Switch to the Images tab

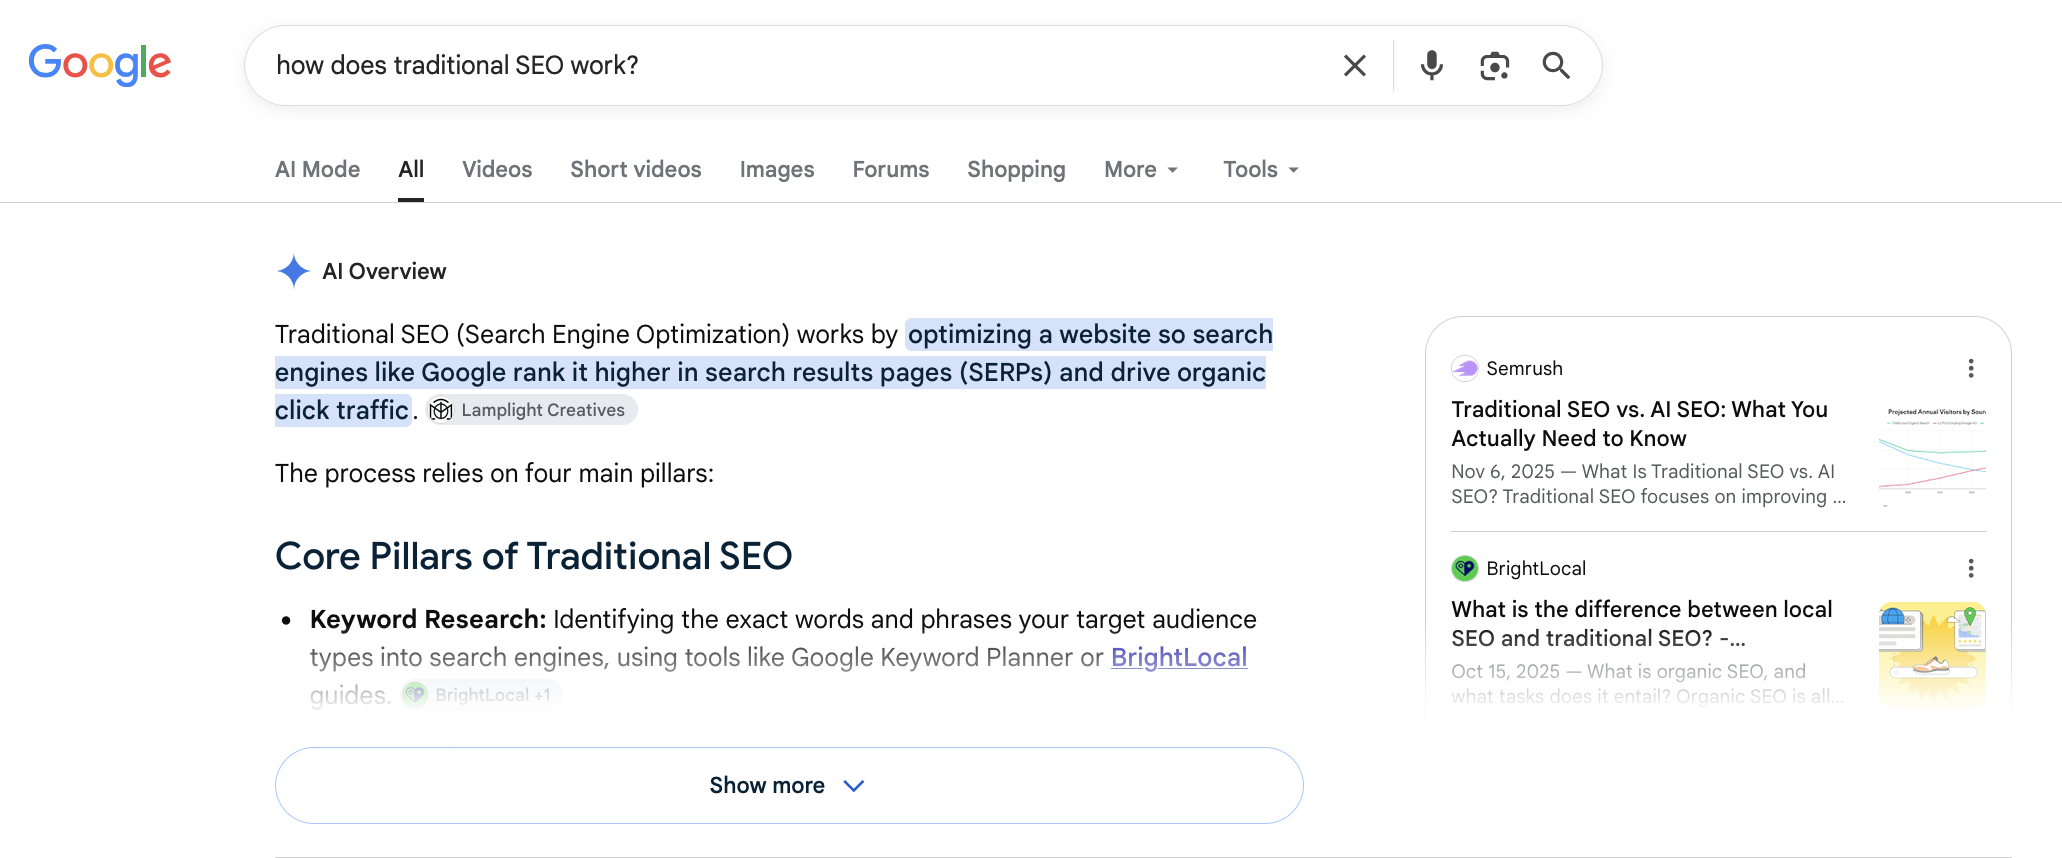click(x=777, y=169)
